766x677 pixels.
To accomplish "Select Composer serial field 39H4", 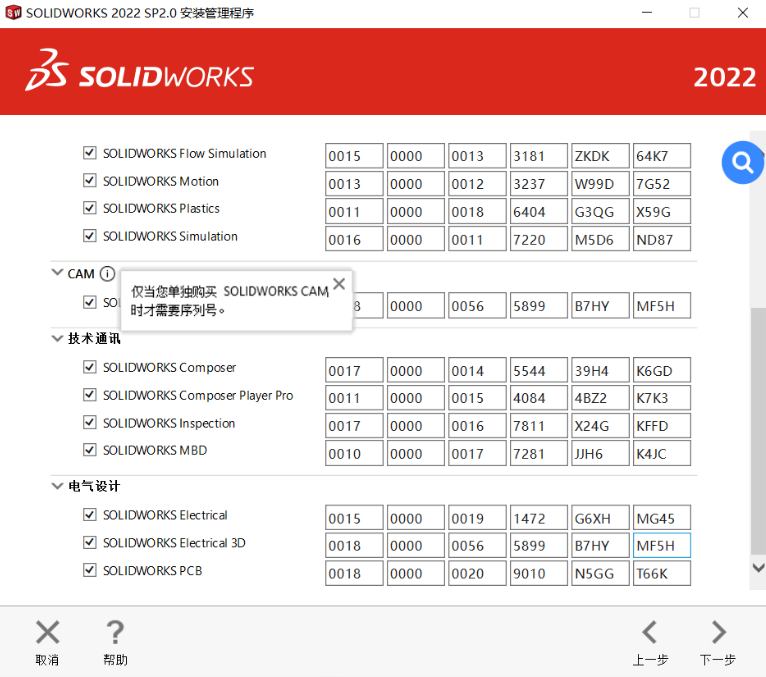I will [x=600, y=370].
